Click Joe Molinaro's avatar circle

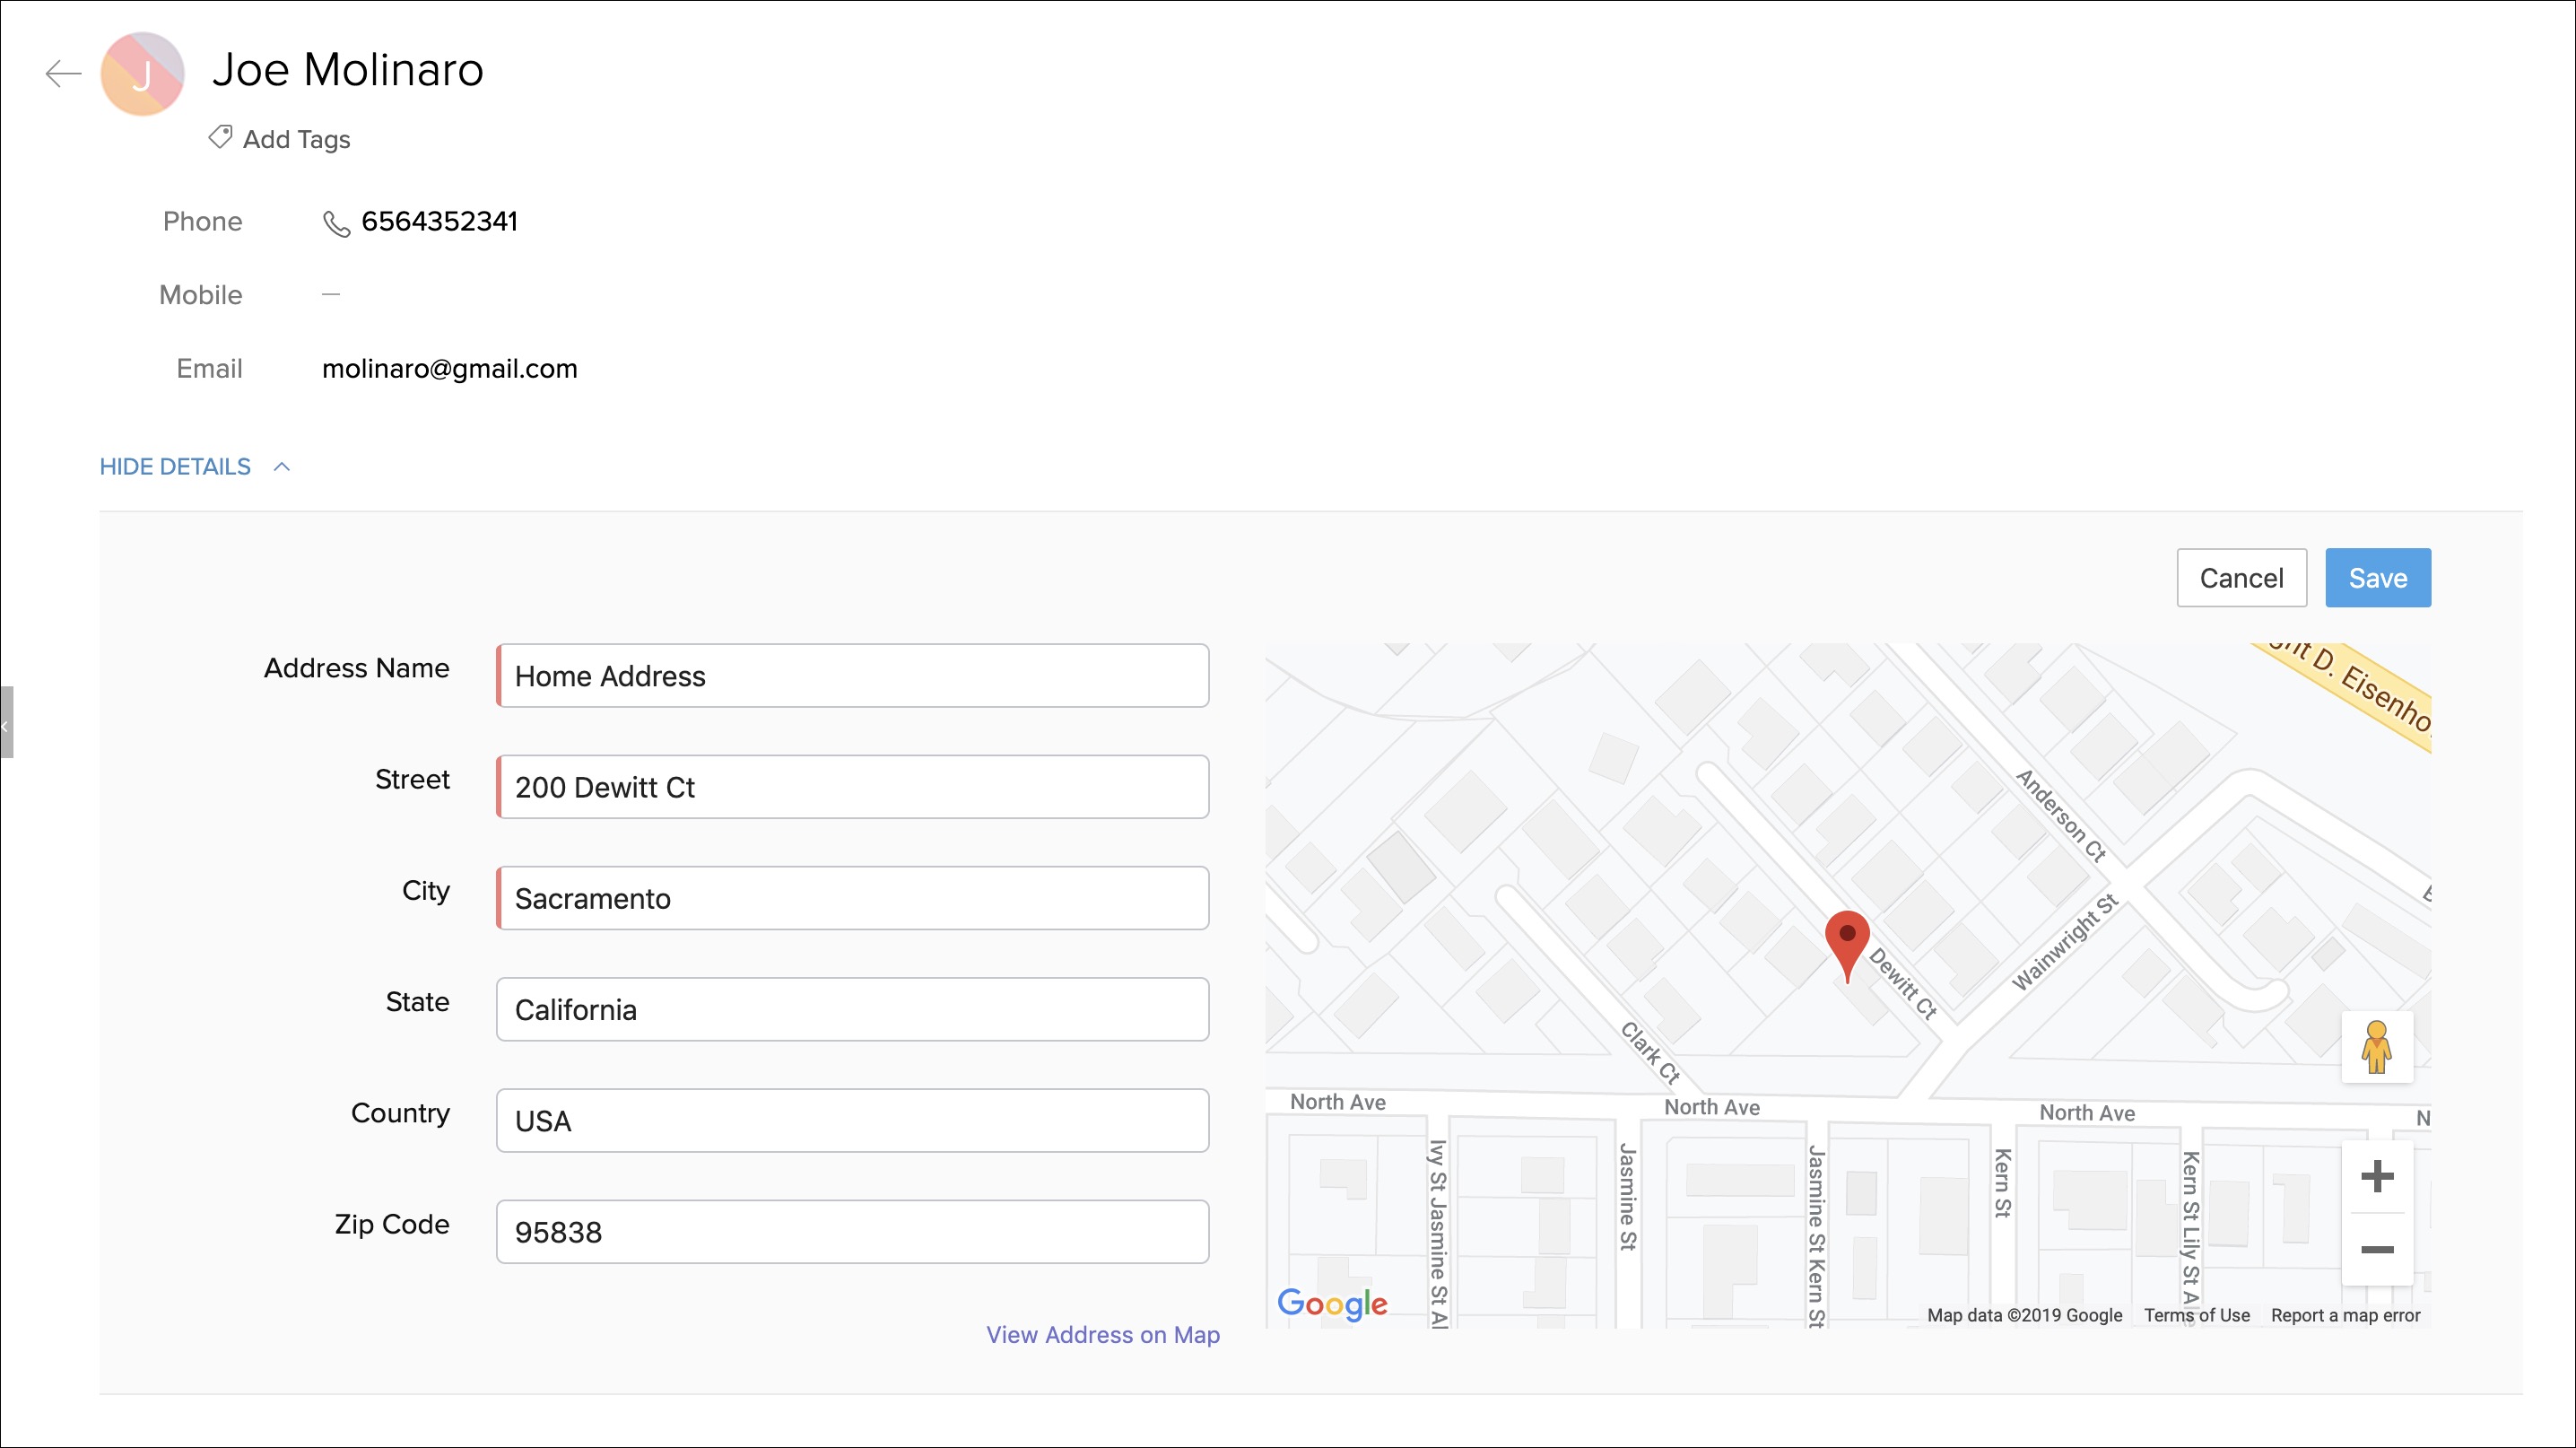pos(143,74)
